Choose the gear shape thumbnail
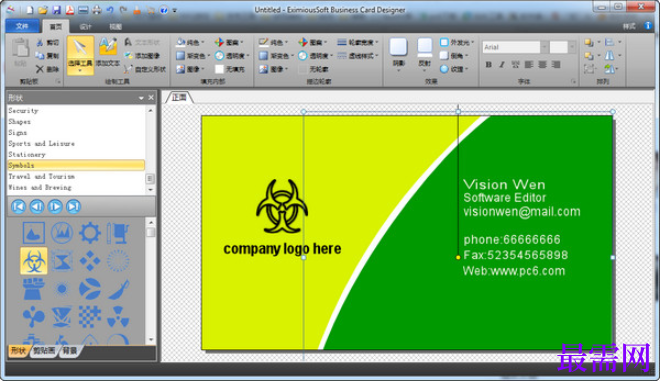Viewport: 669px width, 389px height. 90,233
